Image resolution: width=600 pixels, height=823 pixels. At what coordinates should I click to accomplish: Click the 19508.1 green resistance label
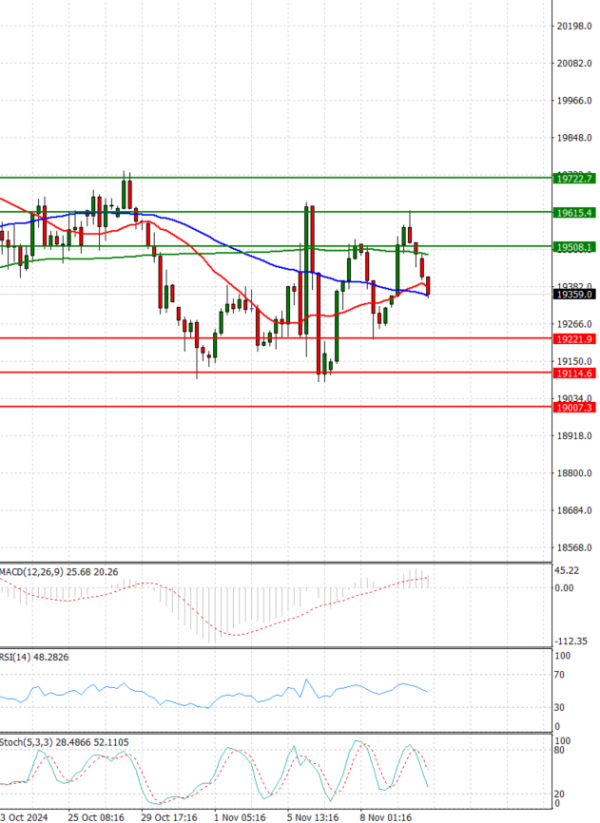[x=575, y=247]
